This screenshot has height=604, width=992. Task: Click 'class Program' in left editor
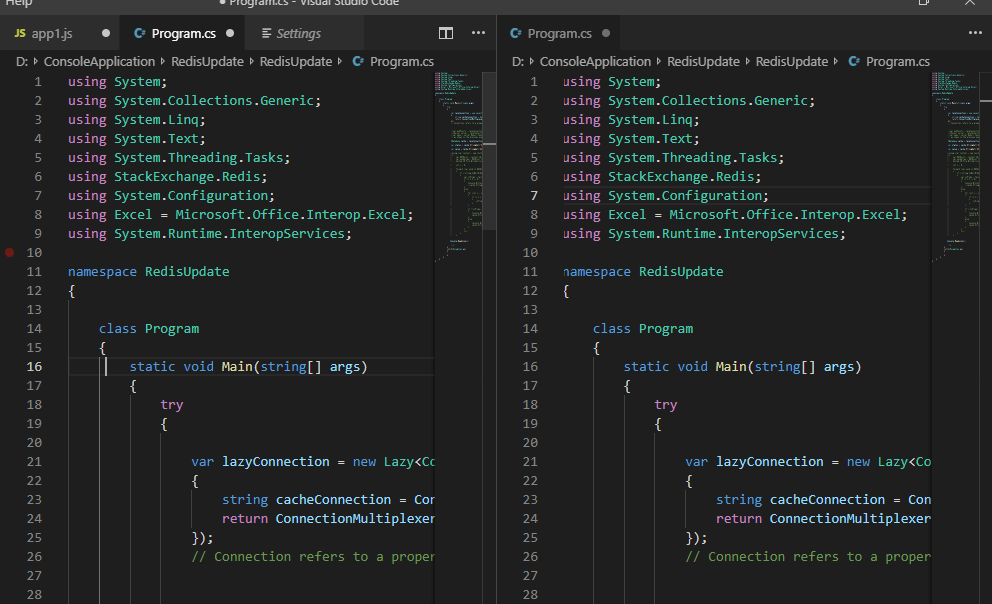(x=149, y=328)
